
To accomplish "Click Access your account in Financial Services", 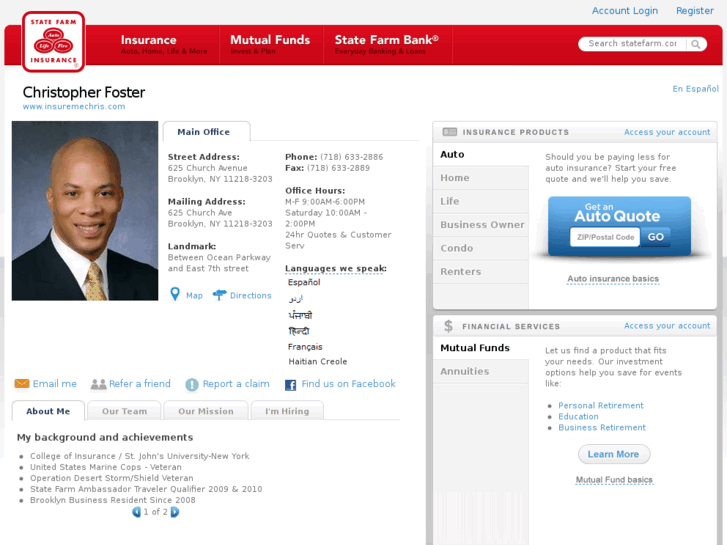I will point(667,326).
